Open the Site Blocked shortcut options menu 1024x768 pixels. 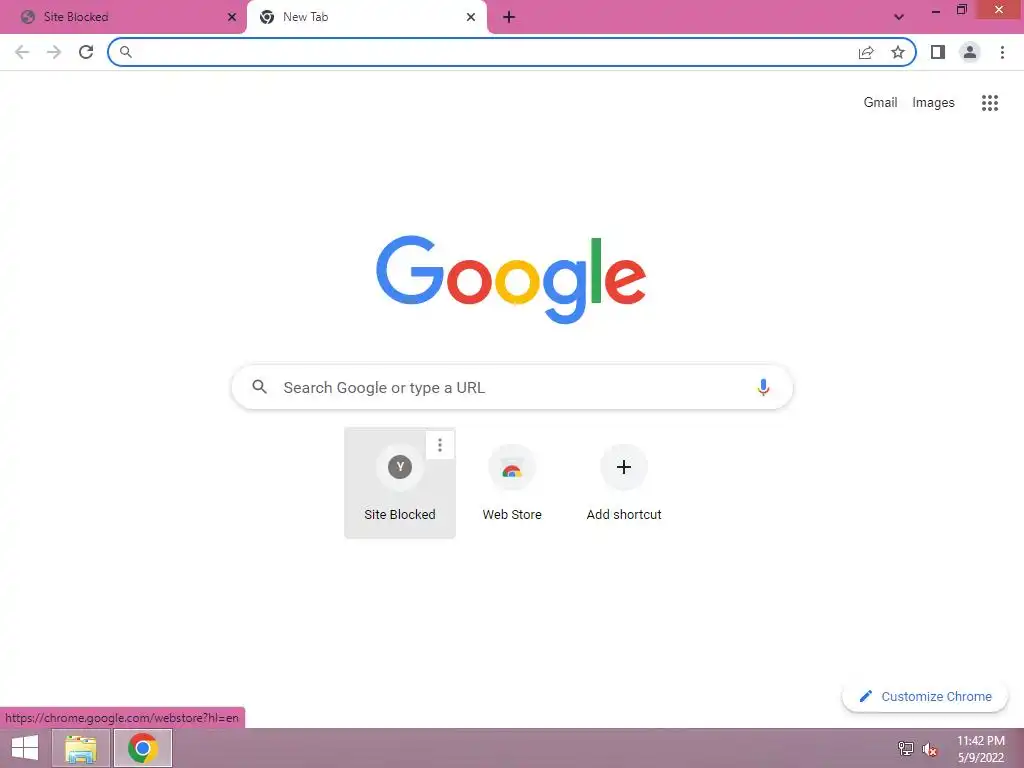(440, 445)
